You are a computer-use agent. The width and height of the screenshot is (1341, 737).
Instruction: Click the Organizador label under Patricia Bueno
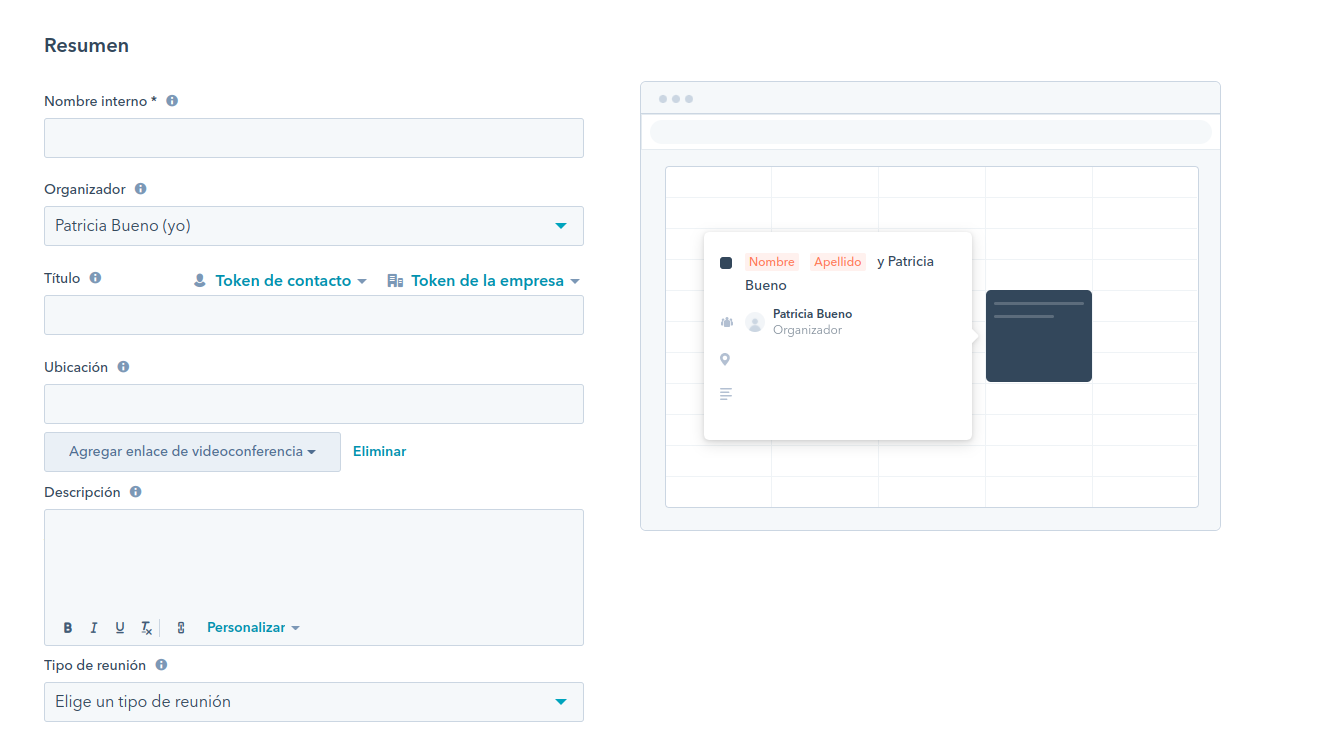tap(807, 330)
